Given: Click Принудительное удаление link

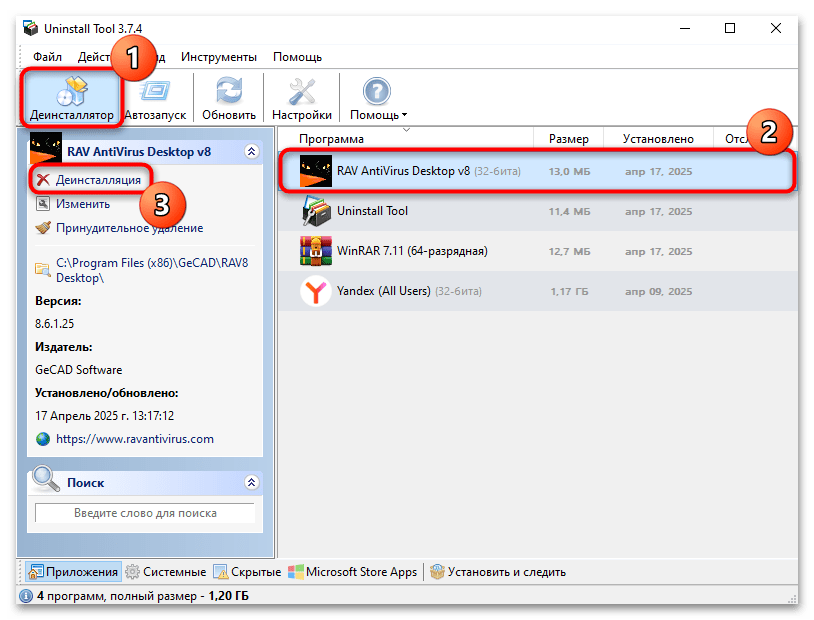Looking at the screenshot, I should click(129, 227).
